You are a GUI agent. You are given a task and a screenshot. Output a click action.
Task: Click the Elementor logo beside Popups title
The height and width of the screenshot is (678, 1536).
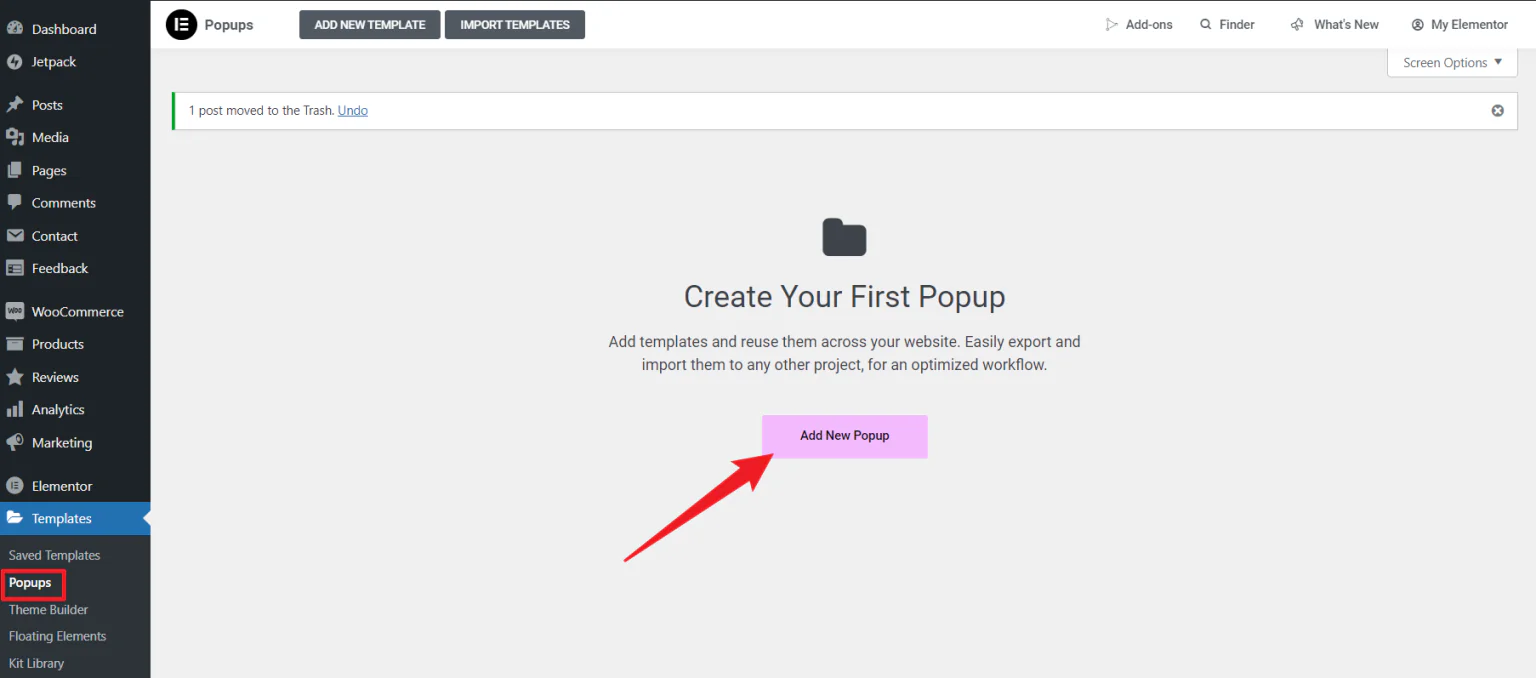(181, 25)
